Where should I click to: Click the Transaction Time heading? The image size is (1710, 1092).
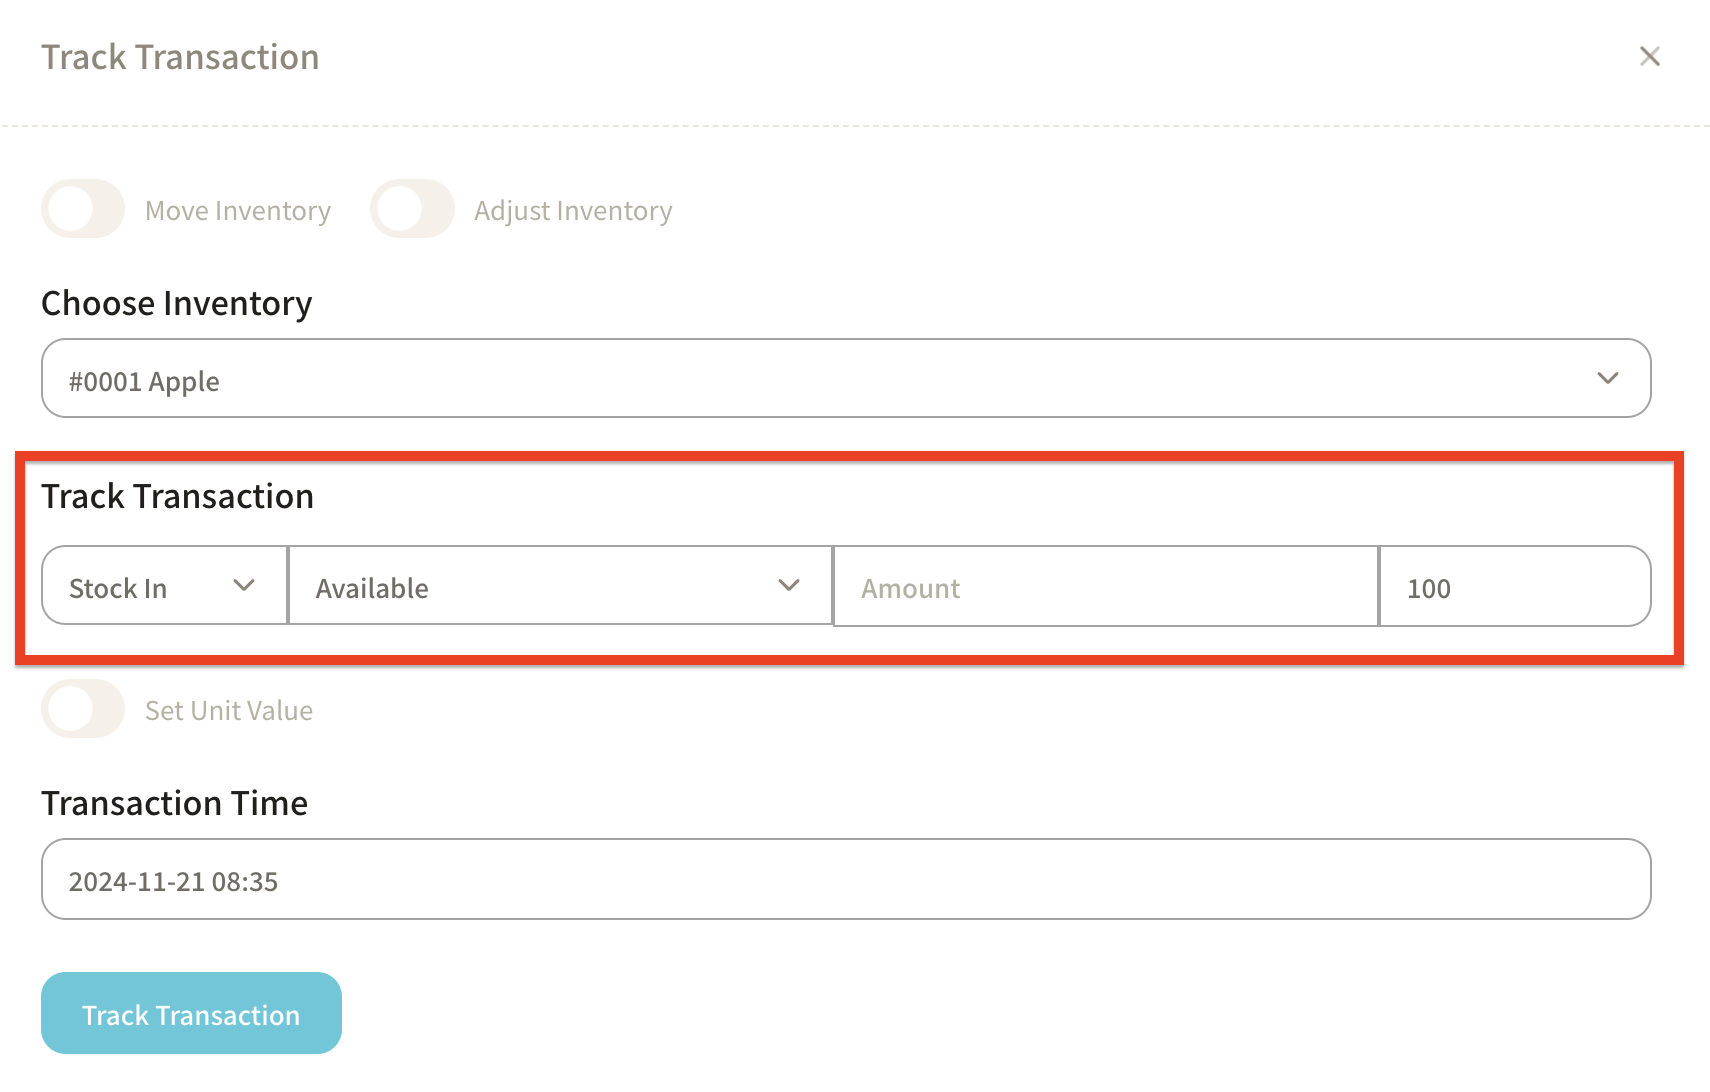coord(175,803)
